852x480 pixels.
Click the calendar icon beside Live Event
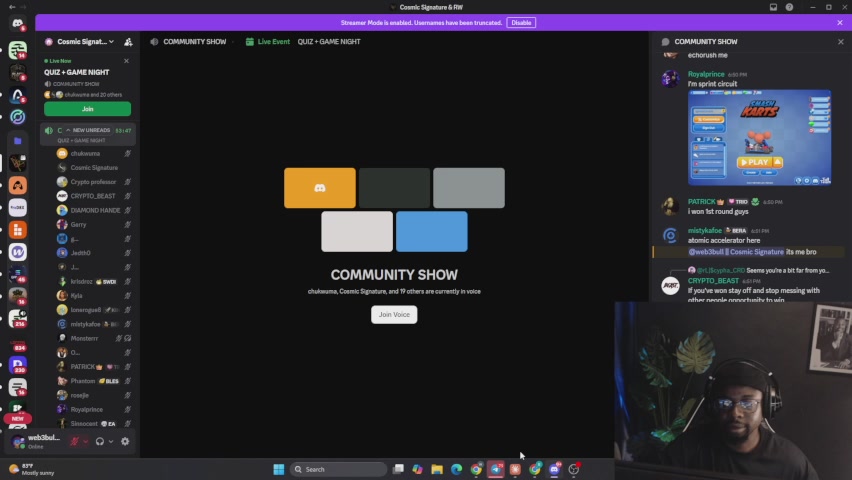click(249, 42)
